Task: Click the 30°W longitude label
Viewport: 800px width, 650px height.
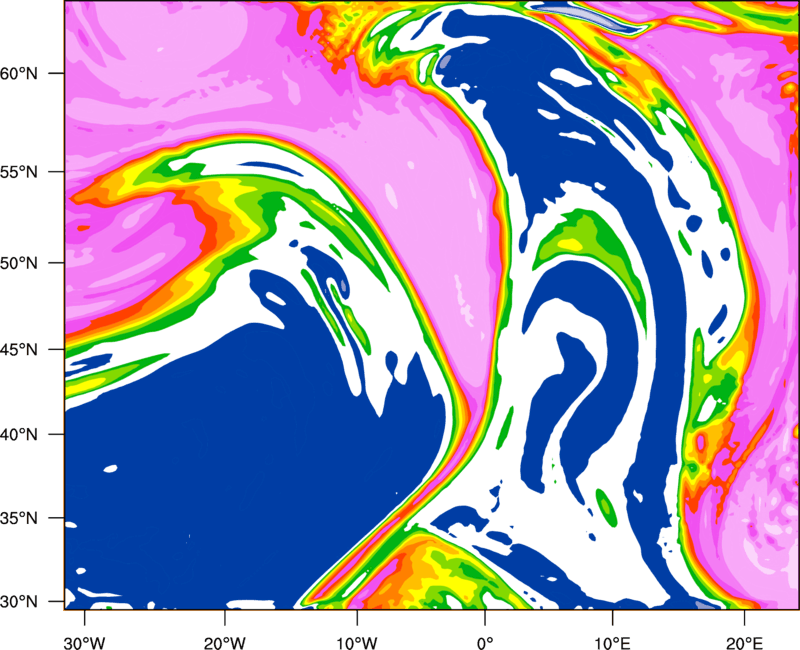Action: 85,642
